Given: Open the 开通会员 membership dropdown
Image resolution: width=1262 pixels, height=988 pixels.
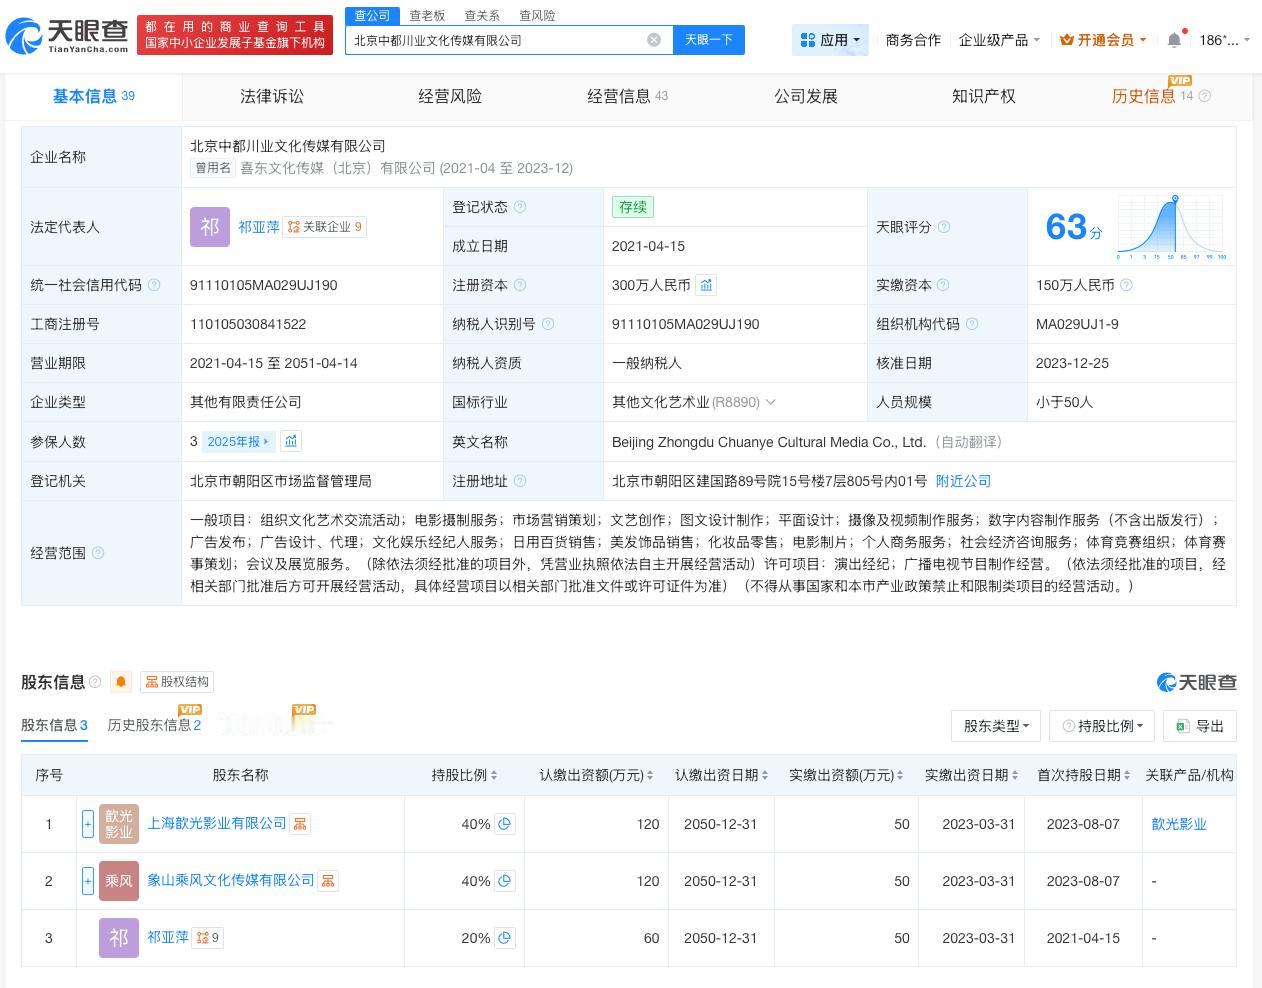Looking at the screenshot, I should pos(1103,40).
